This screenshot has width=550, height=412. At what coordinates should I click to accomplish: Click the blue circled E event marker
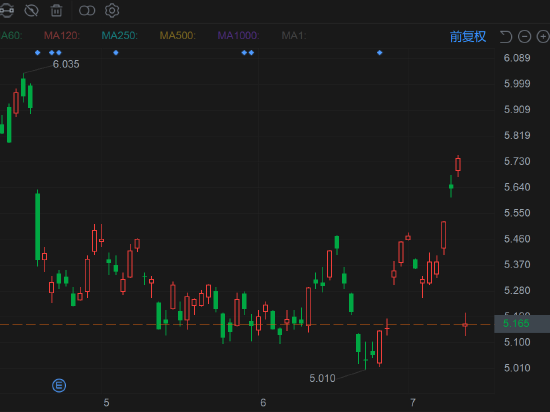[59, 385]
